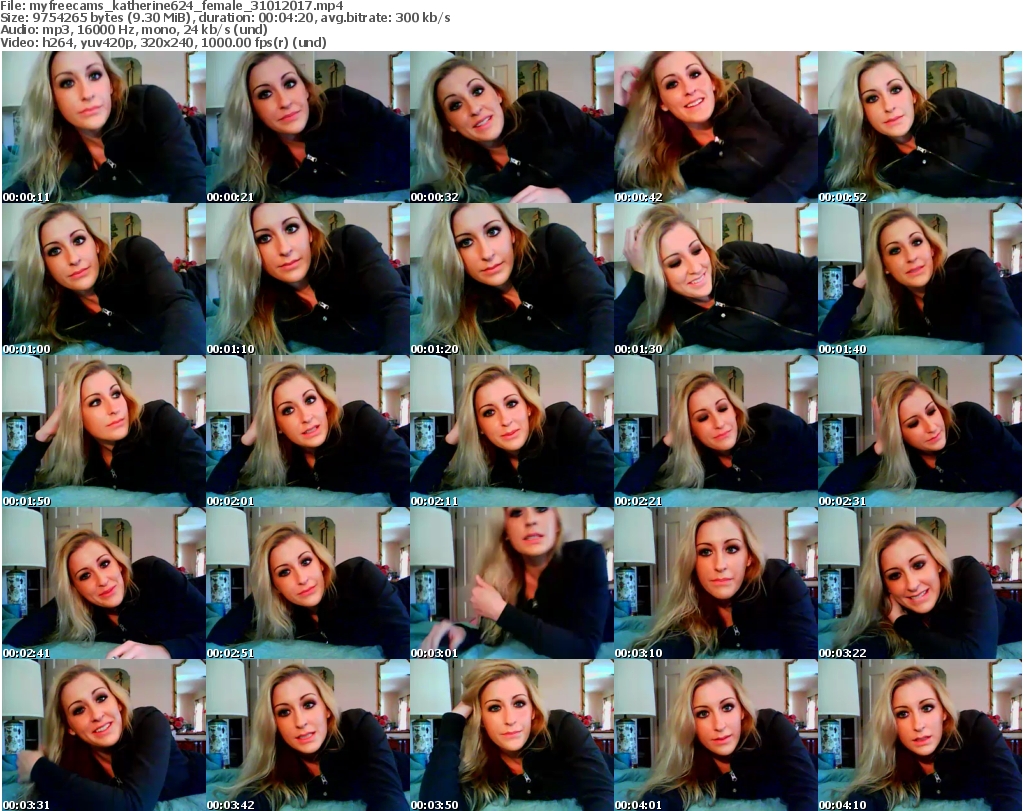
Task: Select the frame stamped 00:03:22
Action: coord(920,583)
